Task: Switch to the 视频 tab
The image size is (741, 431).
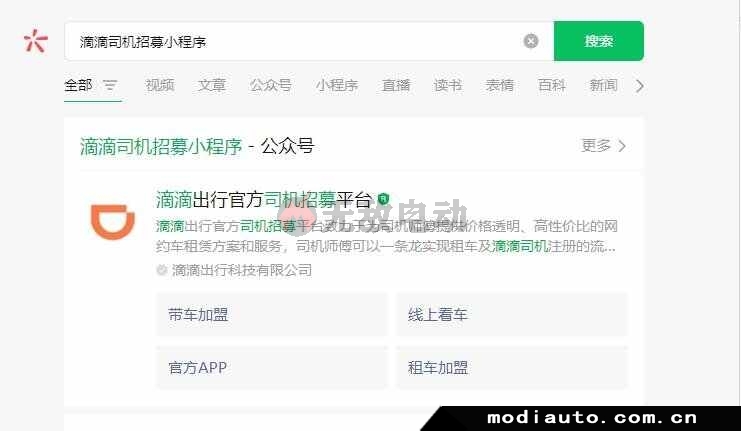Action: pos(160,86)
